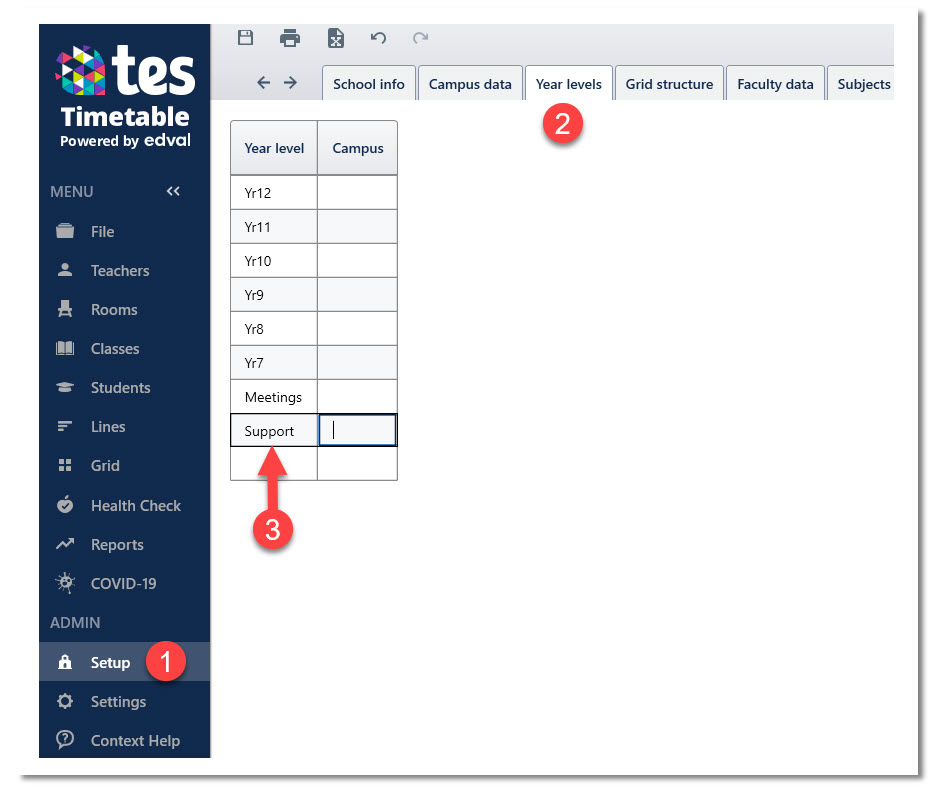Switch to the Subjects tab
The image size is (940, 794).
coord(861,83)
